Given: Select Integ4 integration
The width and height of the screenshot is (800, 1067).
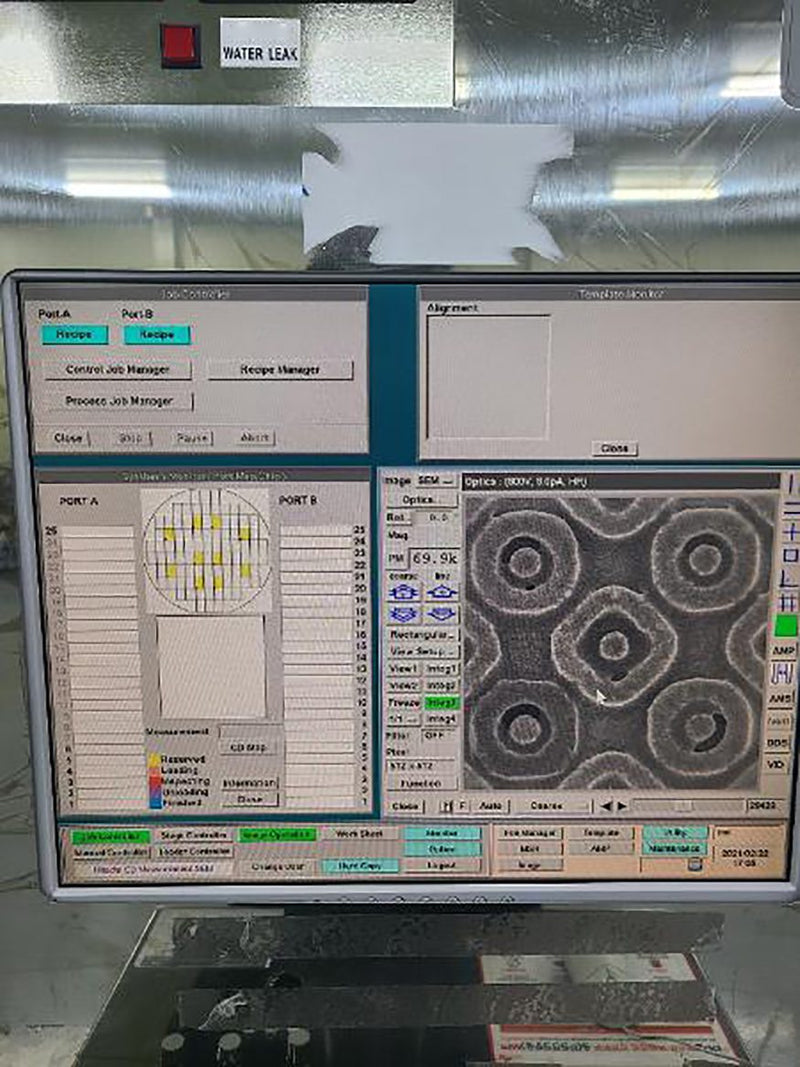Looking at the screenshot, I should (x=442, y=719).
